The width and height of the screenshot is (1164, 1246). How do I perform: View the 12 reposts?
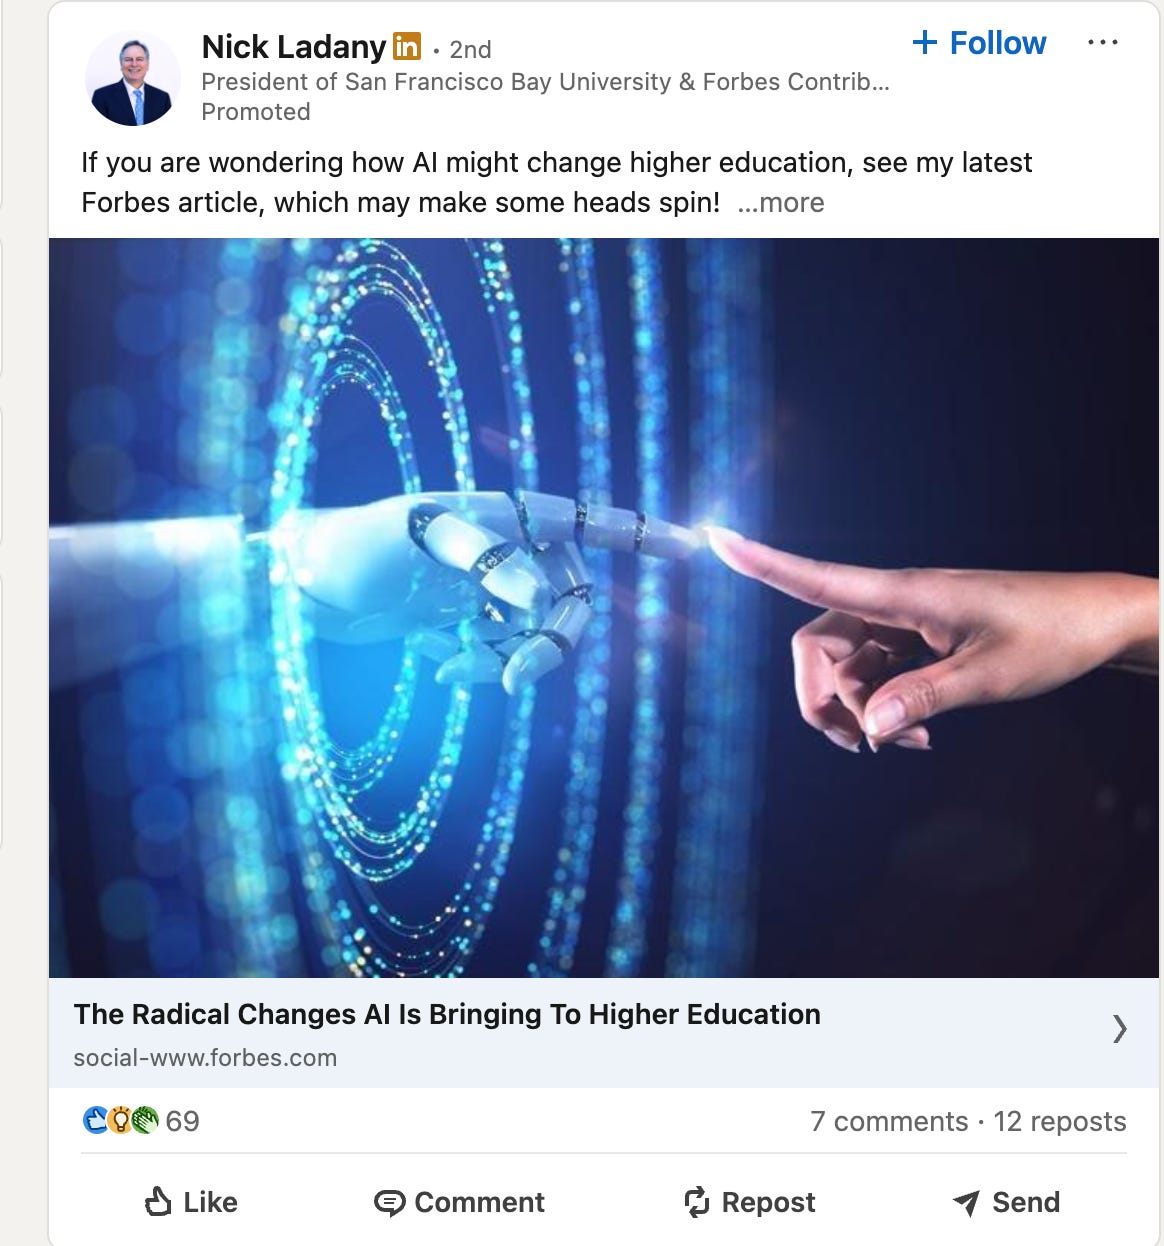(1060, 1122)
